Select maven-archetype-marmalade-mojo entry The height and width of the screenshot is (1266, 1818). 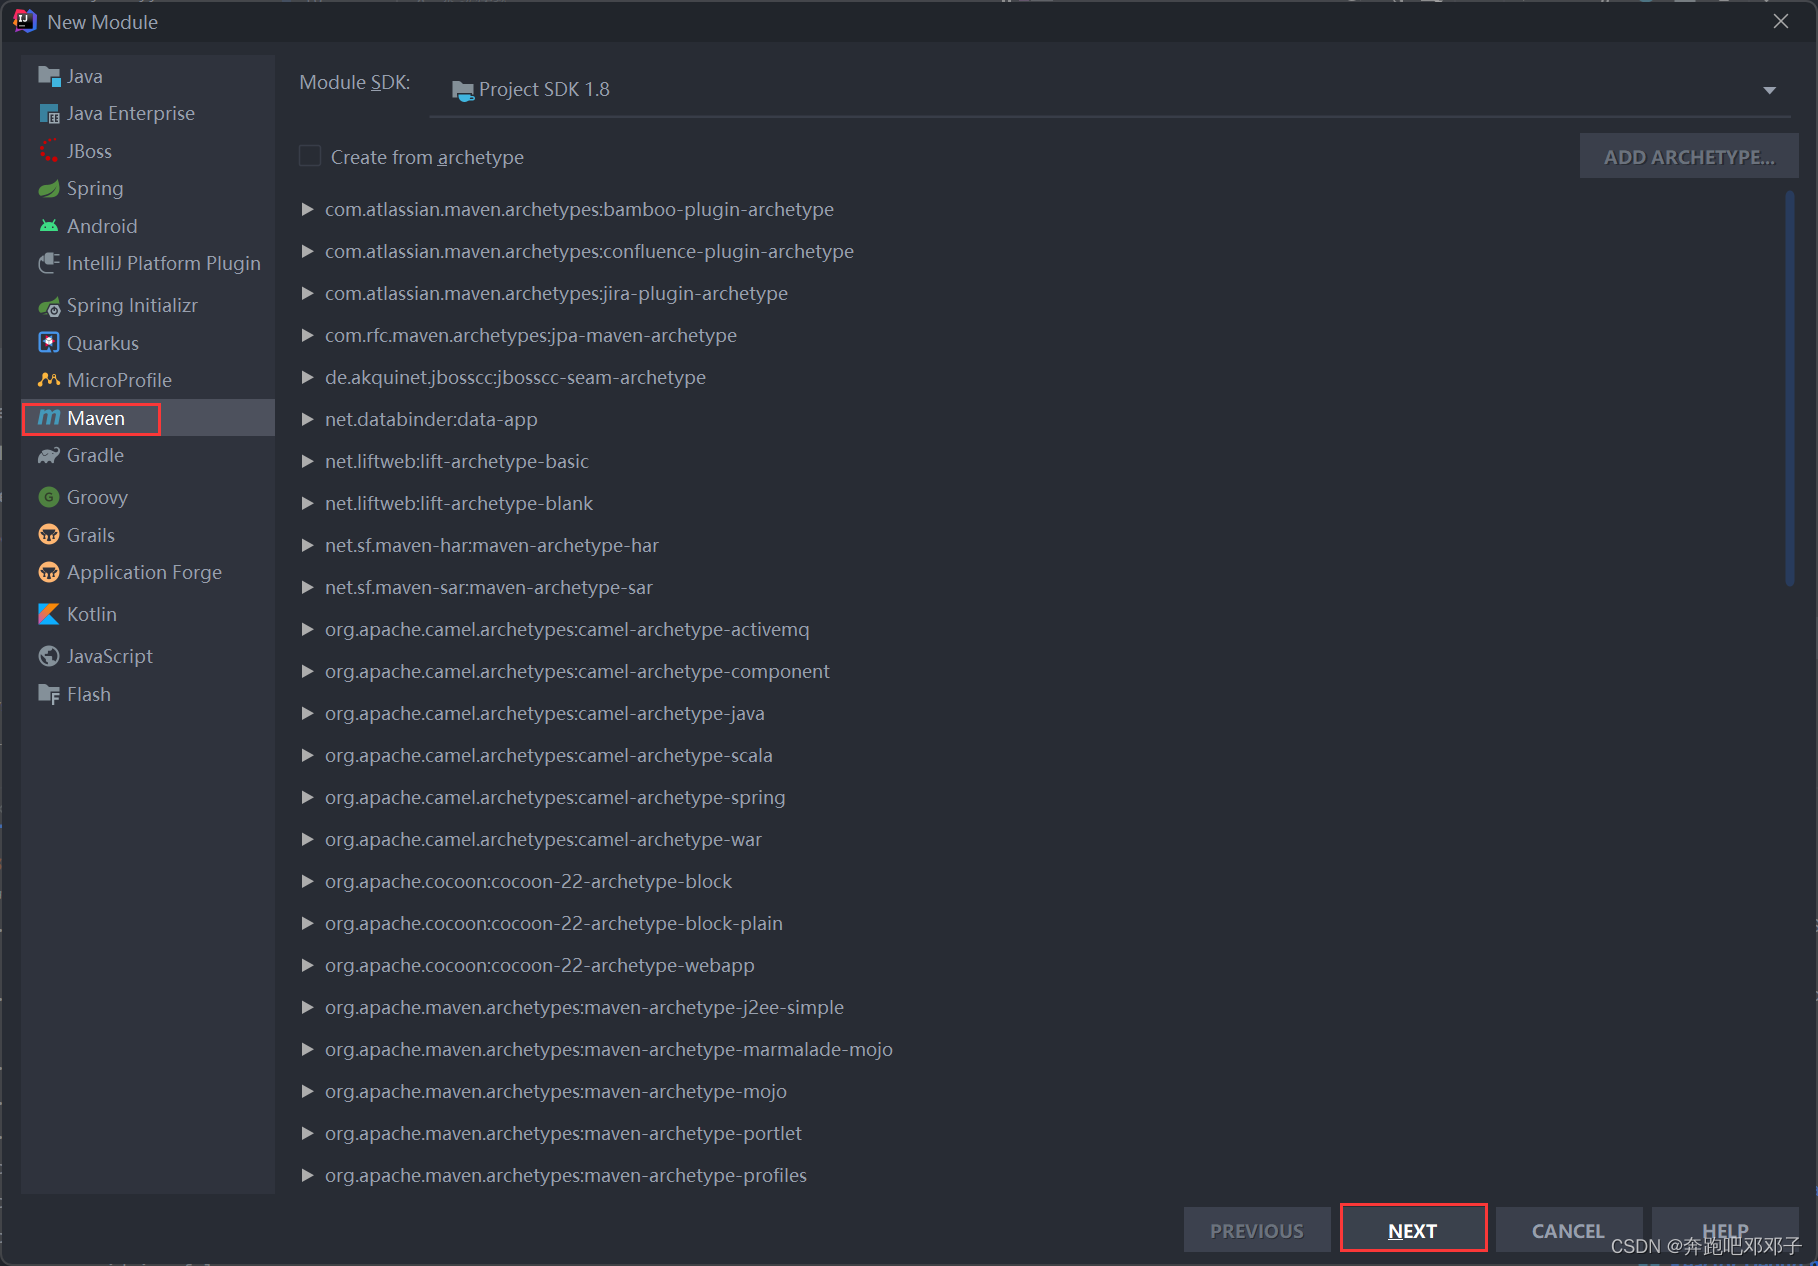point(608,1049)
